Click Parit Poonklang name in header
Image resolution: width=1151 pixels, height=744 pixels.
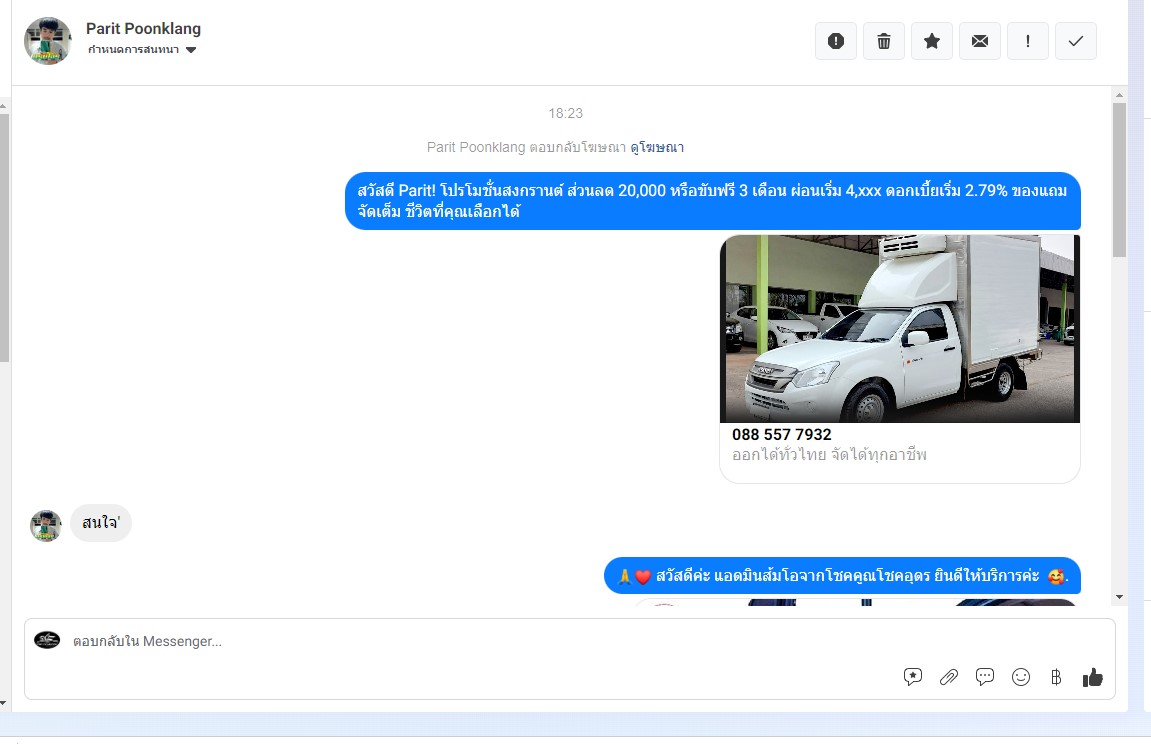143,29
